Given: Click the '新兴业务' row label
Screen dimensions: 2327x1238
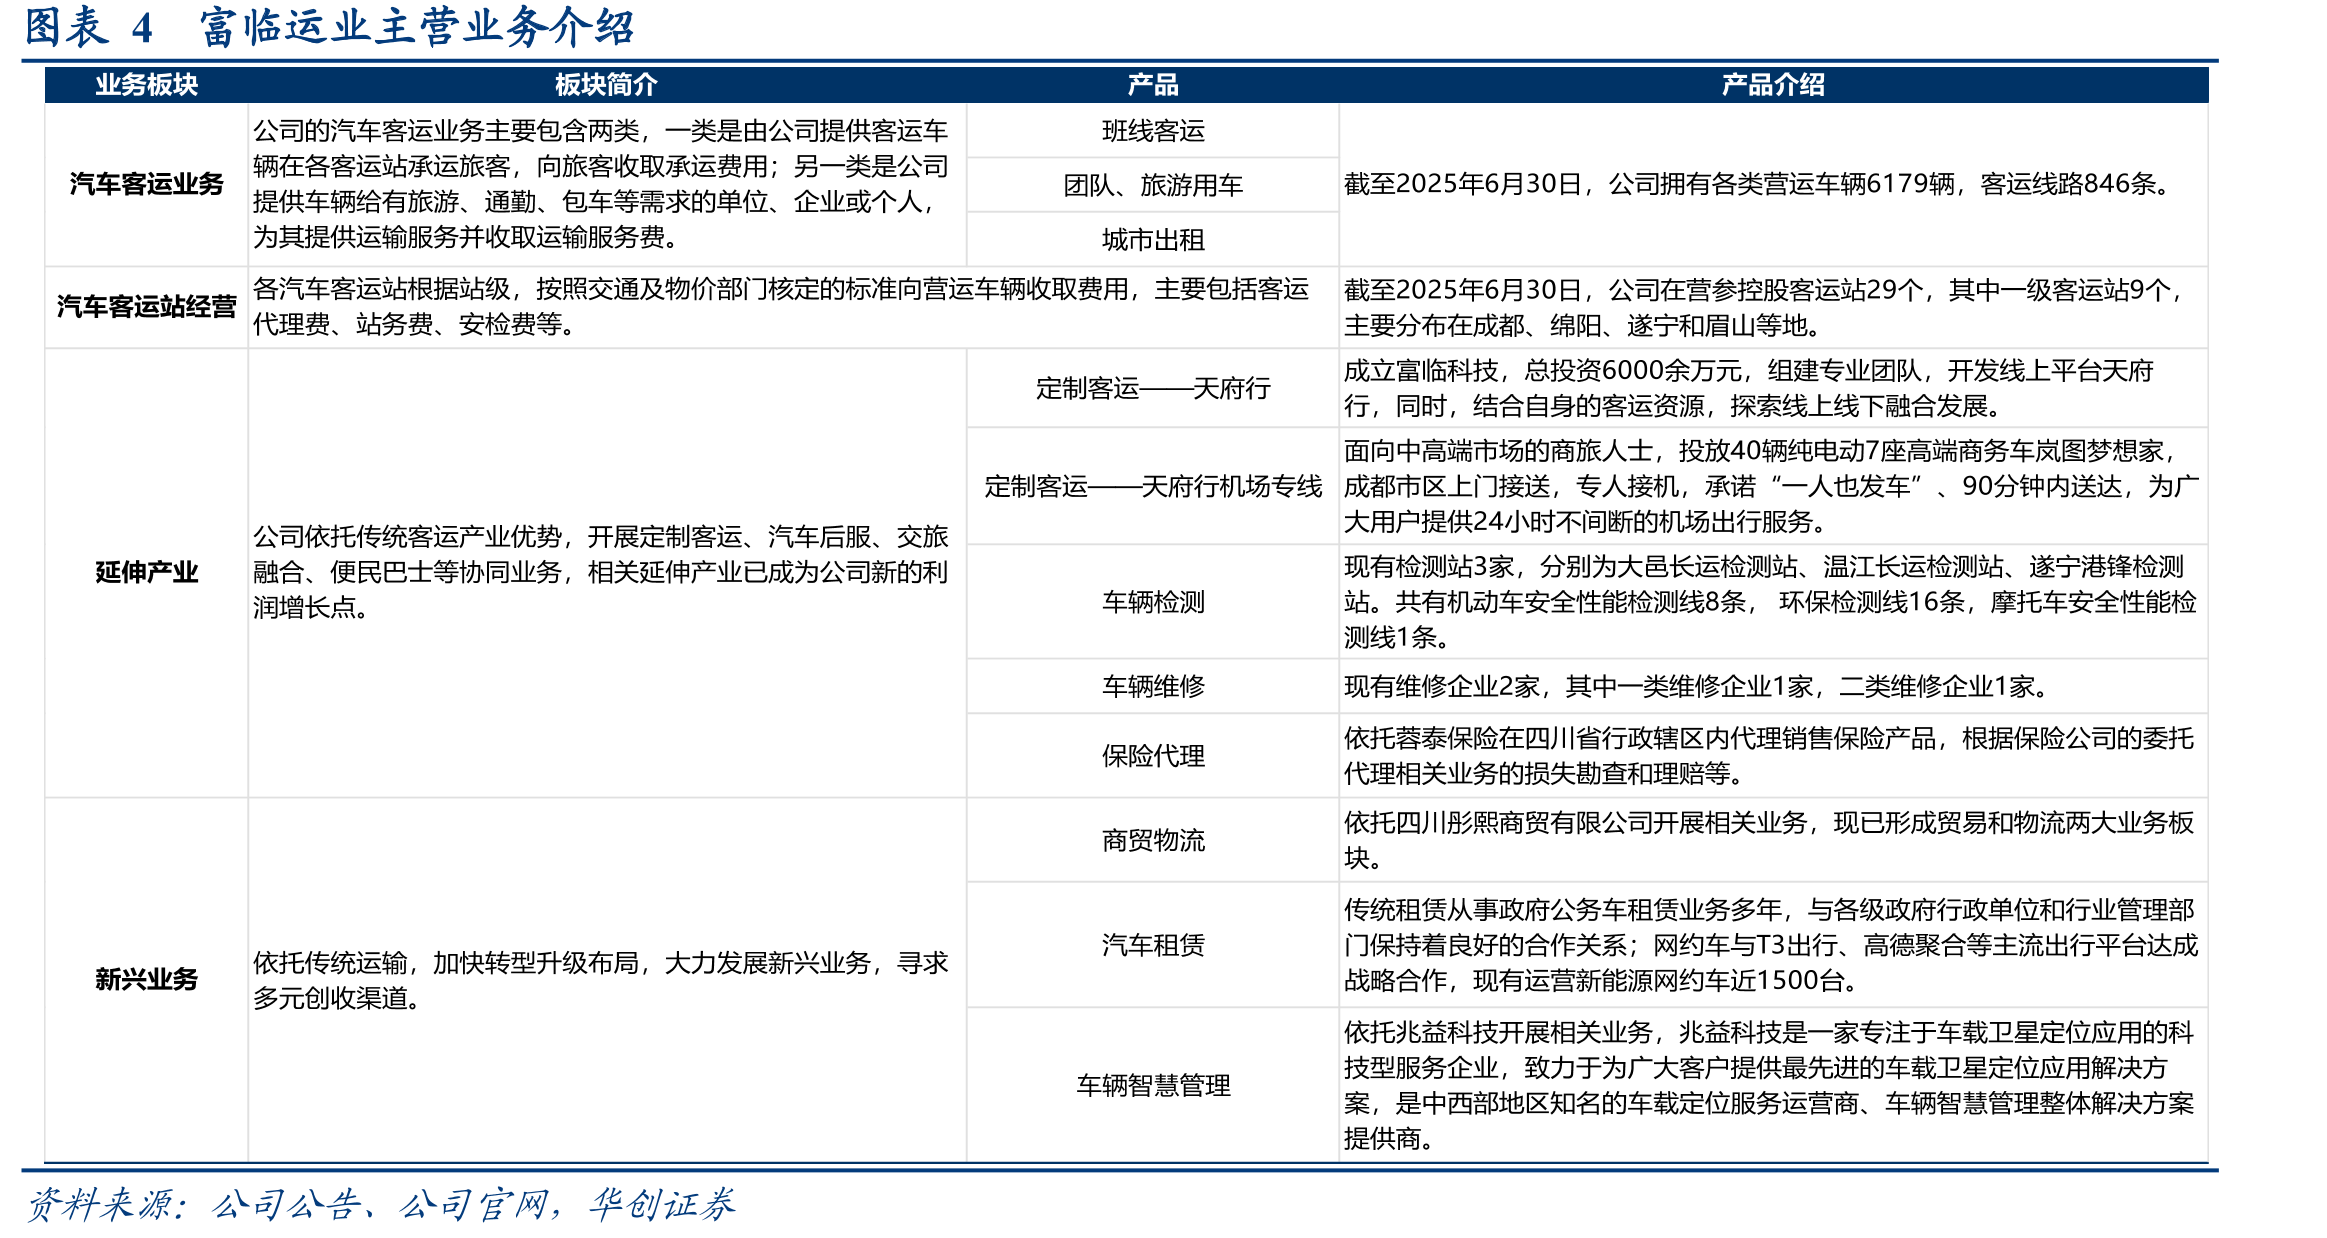Looking at the screenshot, I should pyautogui.click(x=147, y=979).
